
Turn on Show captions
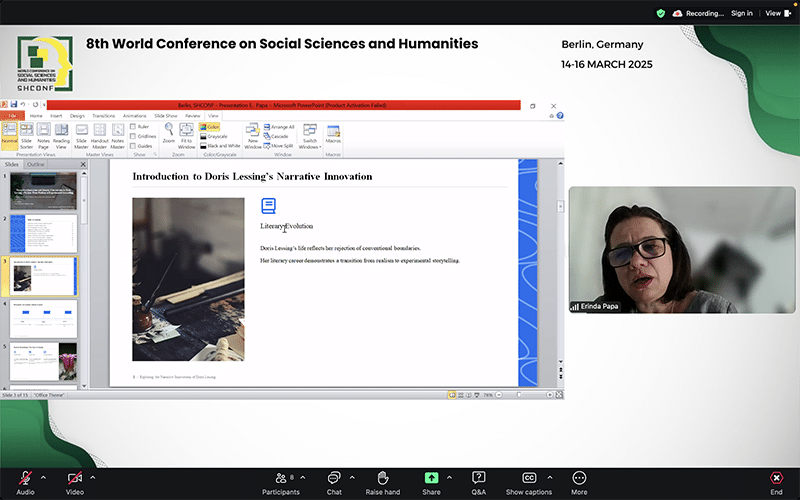coord(529,478)
